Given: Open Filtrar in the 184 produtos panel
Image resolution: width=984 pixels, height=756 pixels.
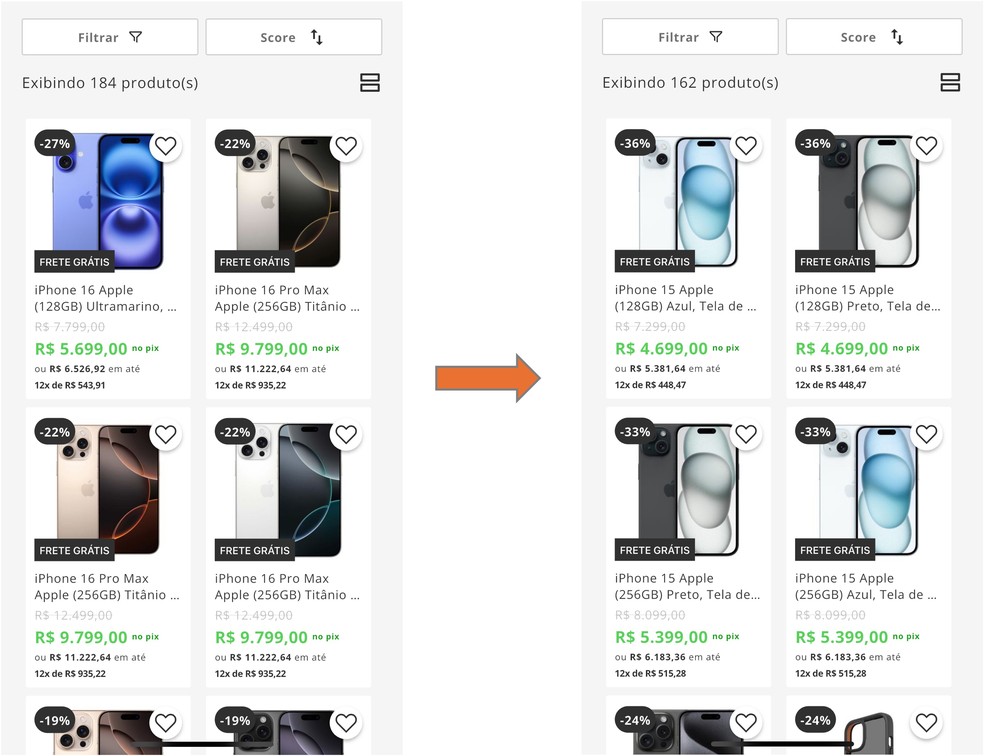Looking at the screenshot, I should (x=110, y=37).
